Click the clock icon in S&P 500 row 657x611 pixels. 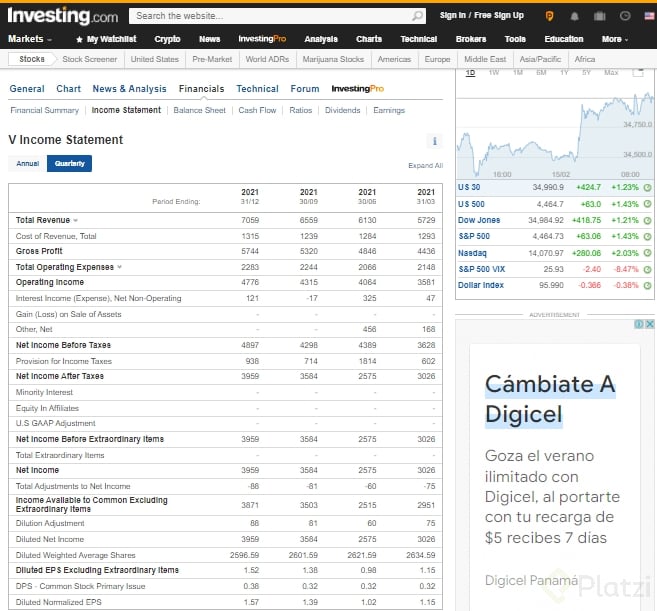coord(647,236)
